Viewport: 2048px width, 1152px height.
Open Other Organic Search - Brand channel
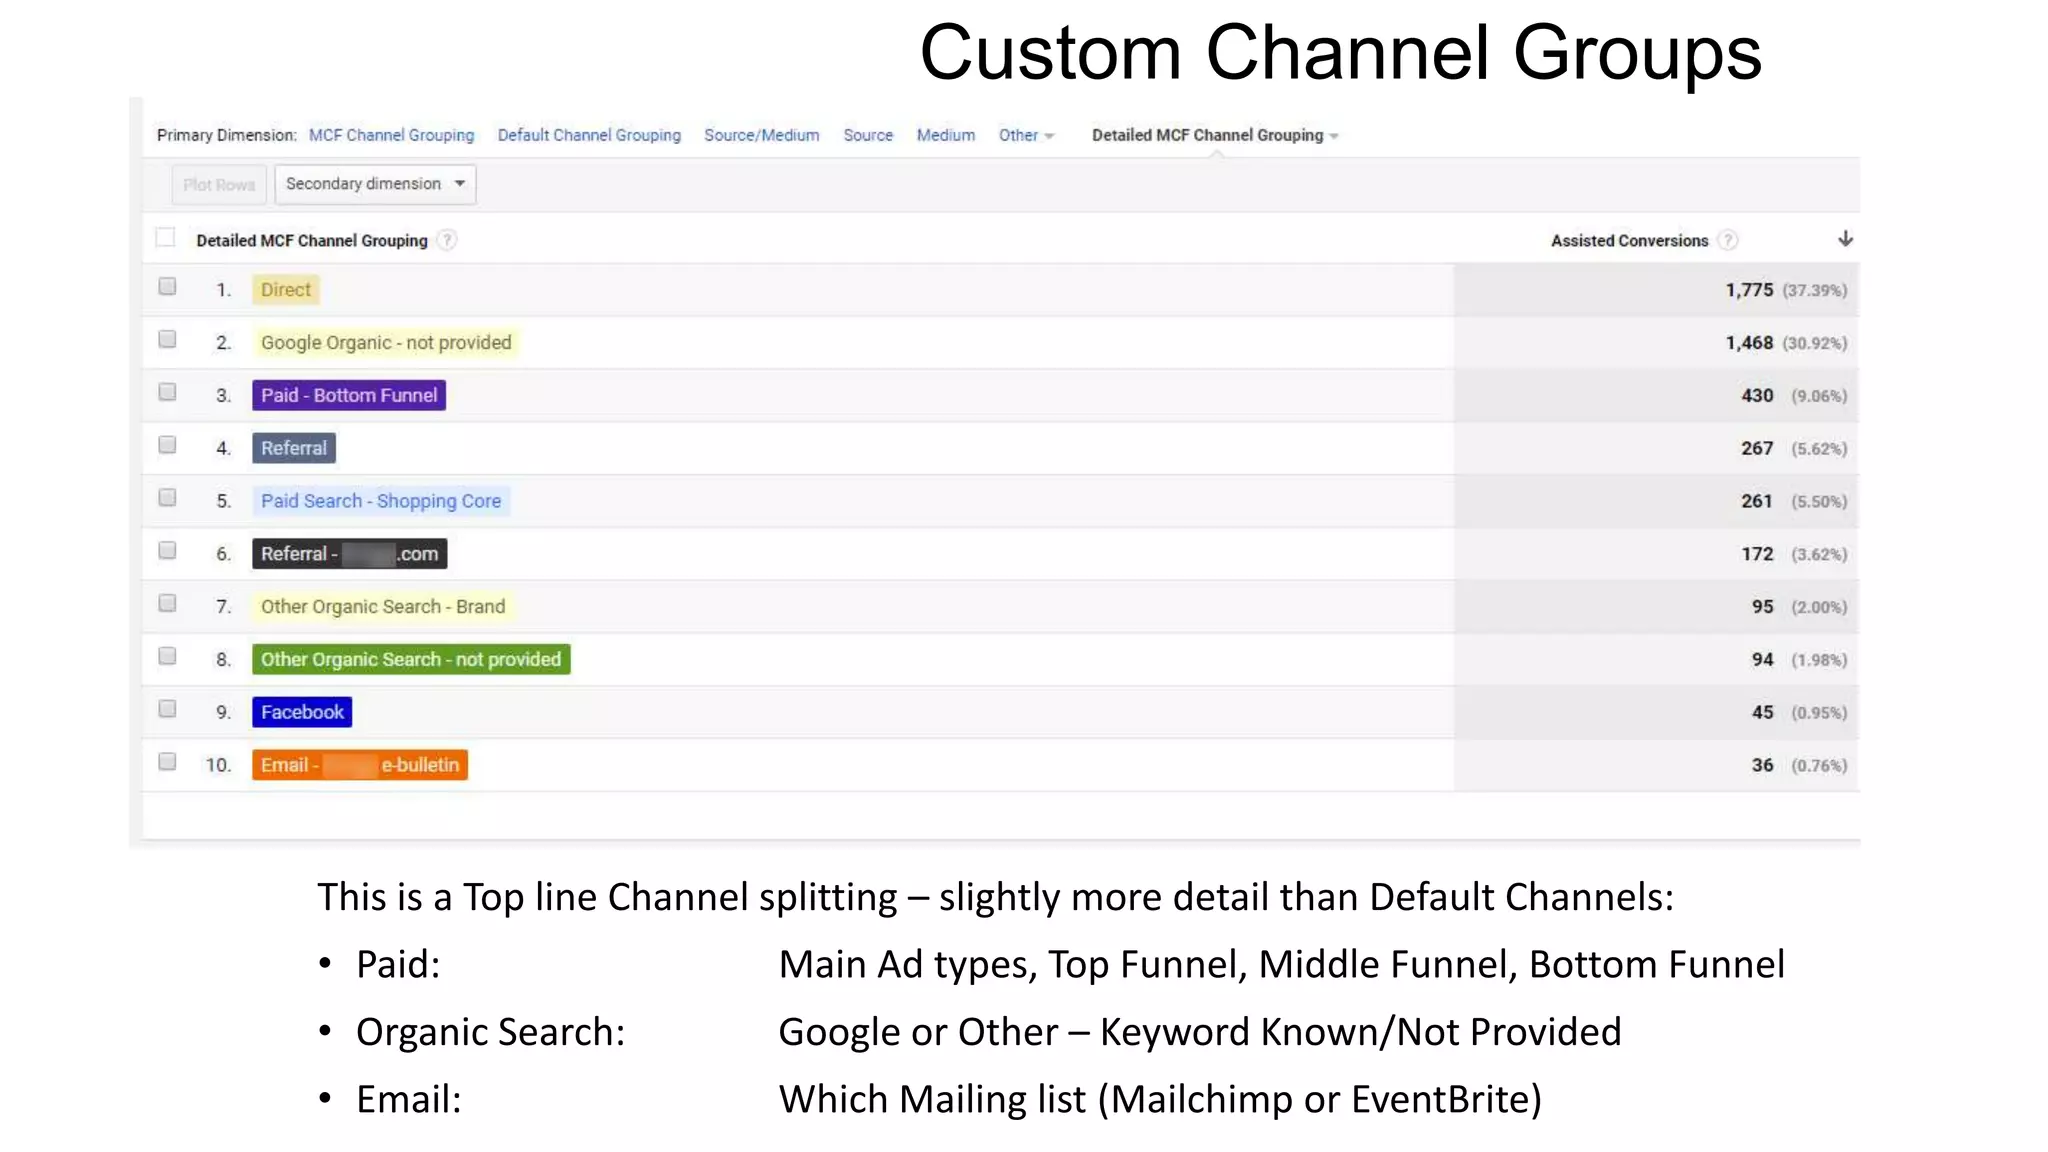(383, 607)
